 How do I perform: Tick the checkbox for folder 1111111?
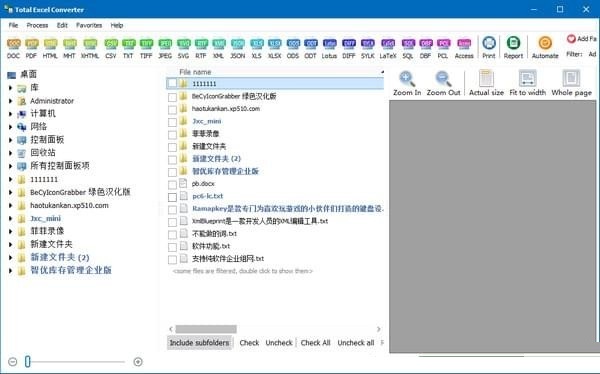click(172, 83)
